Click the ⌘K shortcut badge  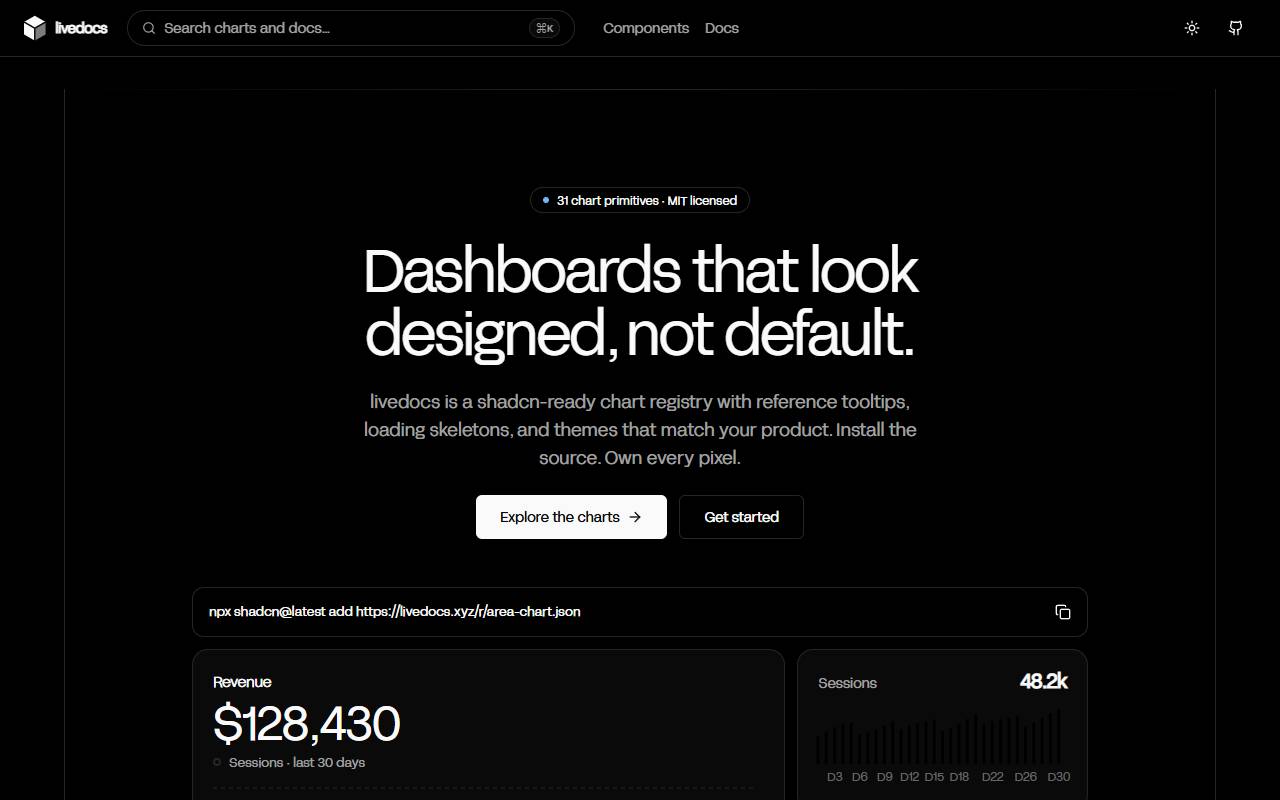[545, 28]
